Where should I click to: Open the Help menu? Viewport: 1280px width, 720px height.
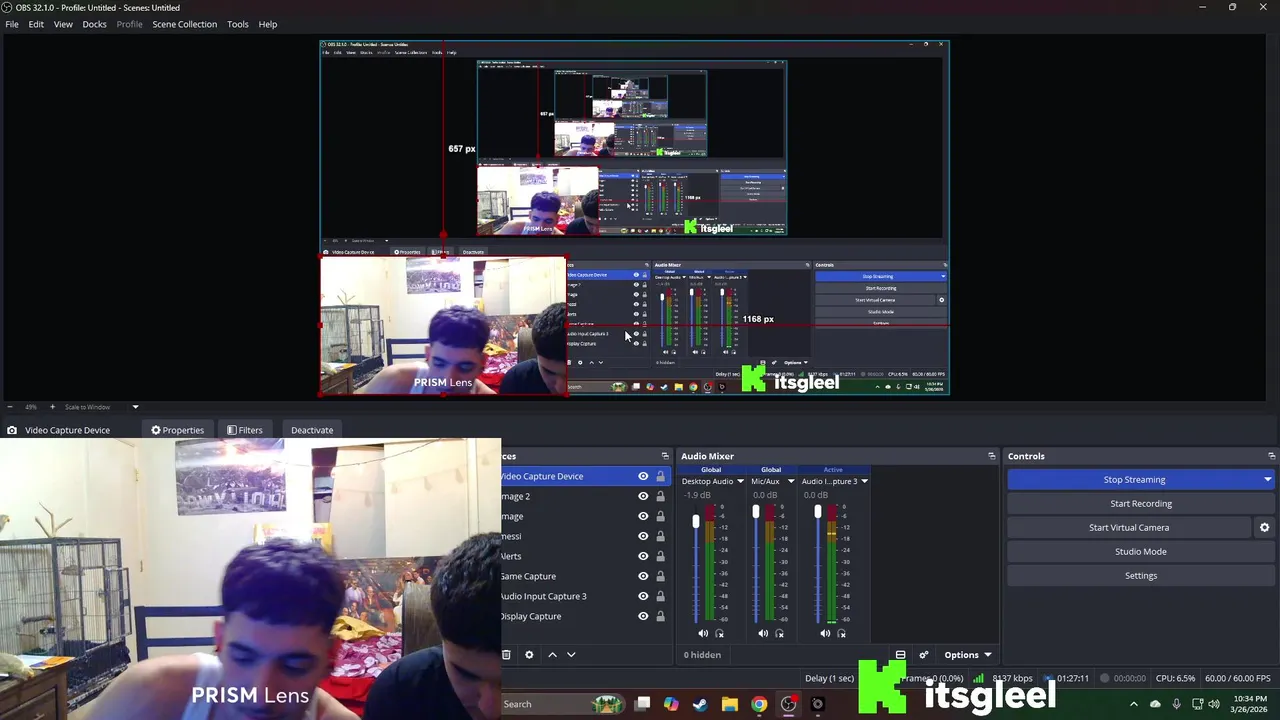[x=268, y=24]
